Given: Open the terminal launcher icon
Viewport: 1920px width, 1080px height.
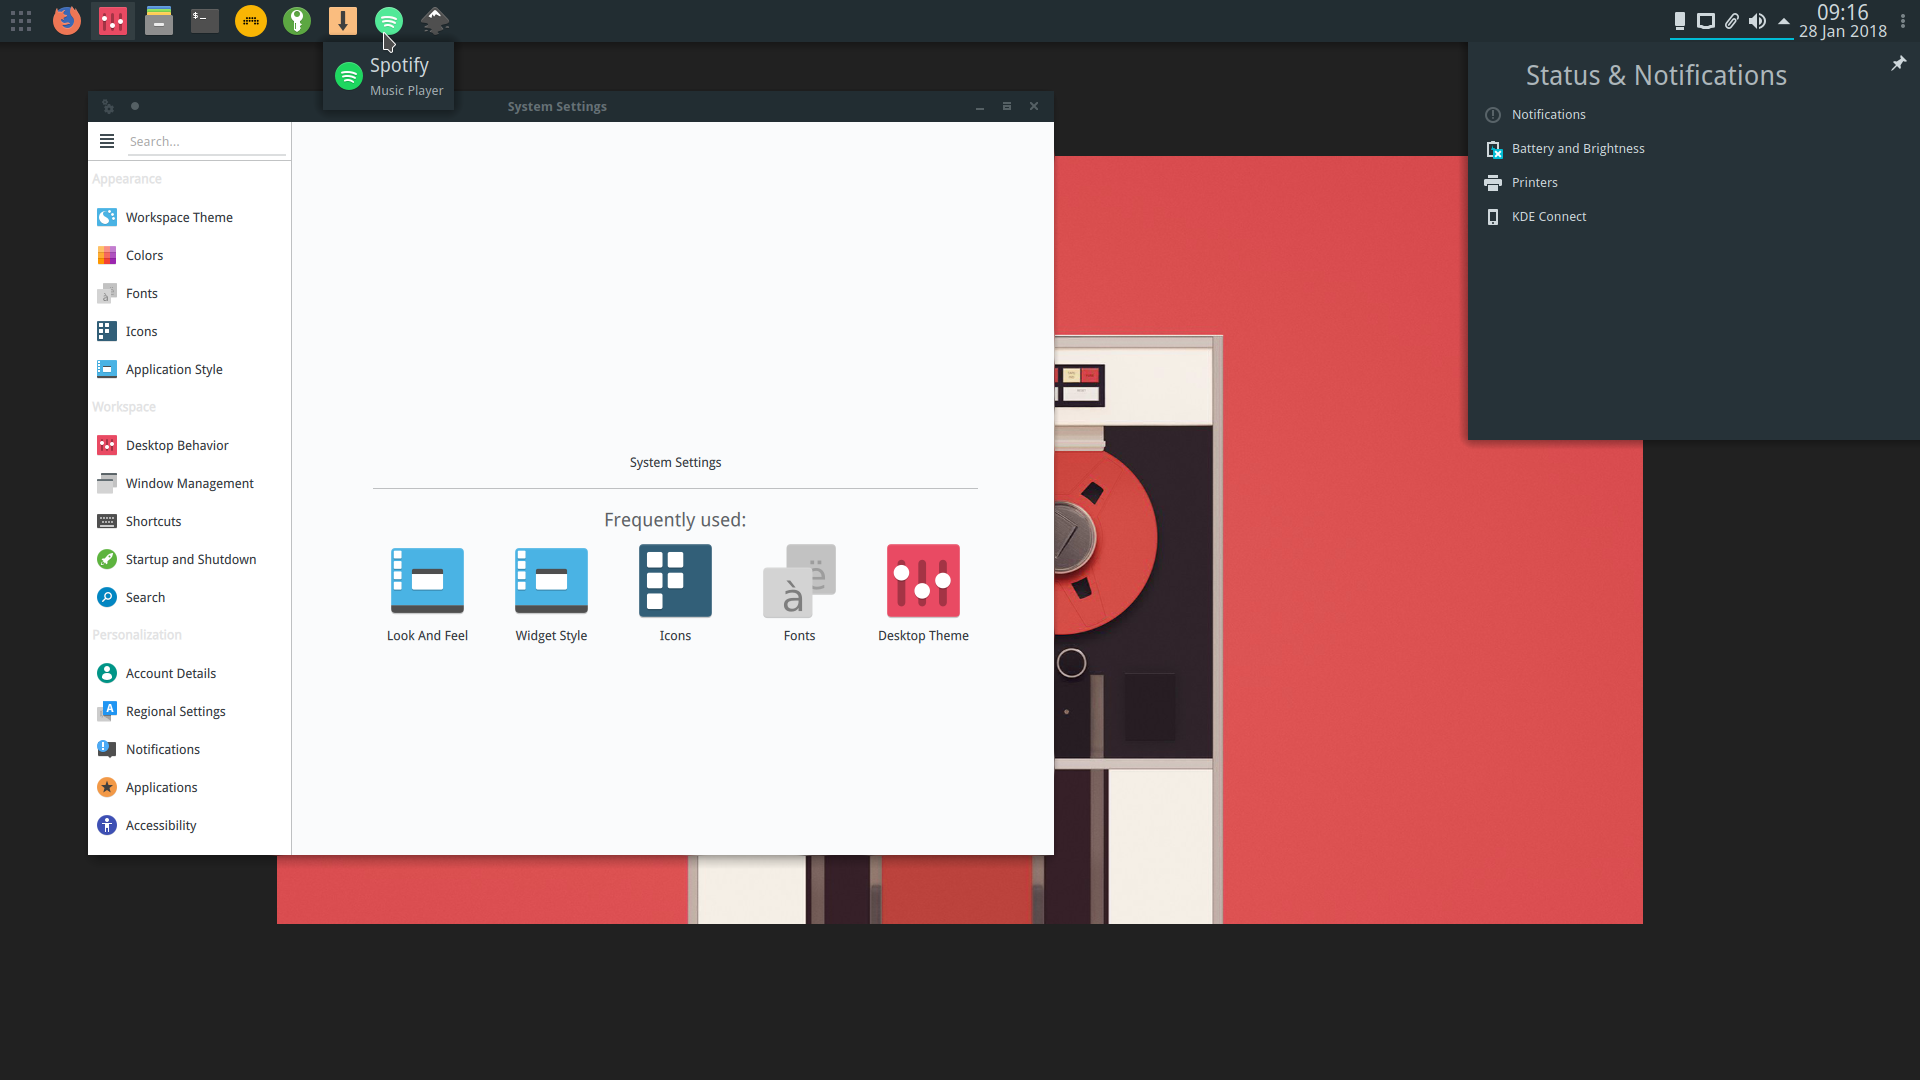Looking at the screenshot, I should pyautogui.click(x=205, y=20).
